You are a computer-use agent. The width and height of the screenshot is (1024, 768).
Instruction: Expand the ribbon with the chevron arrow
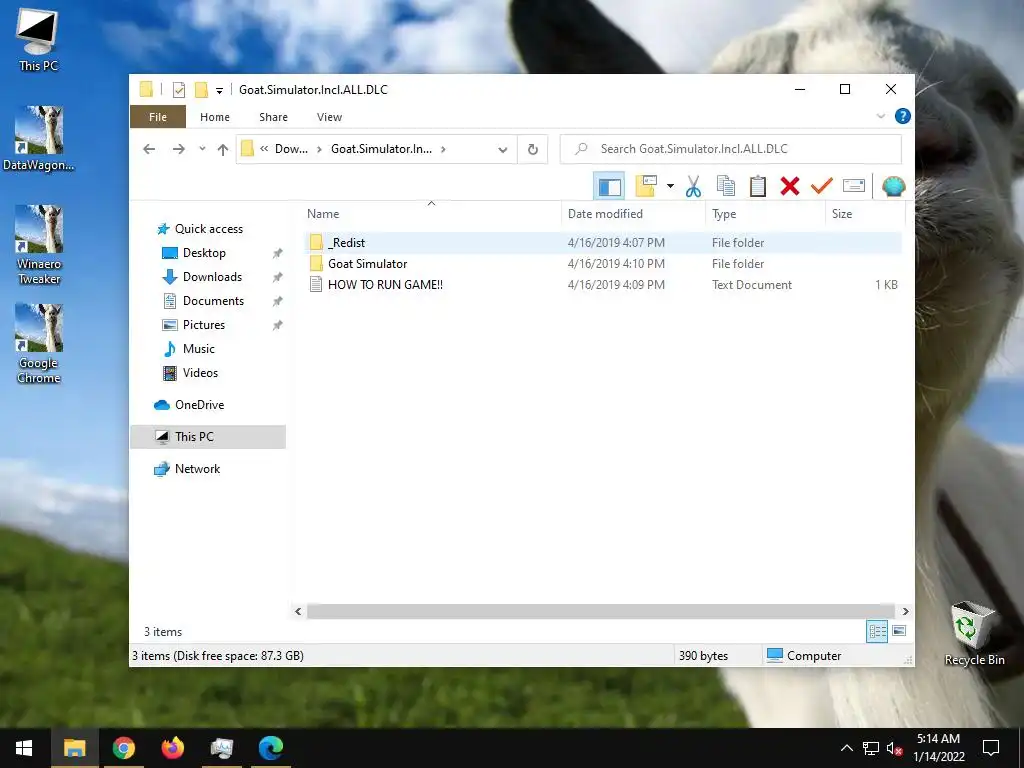point(880,116)
